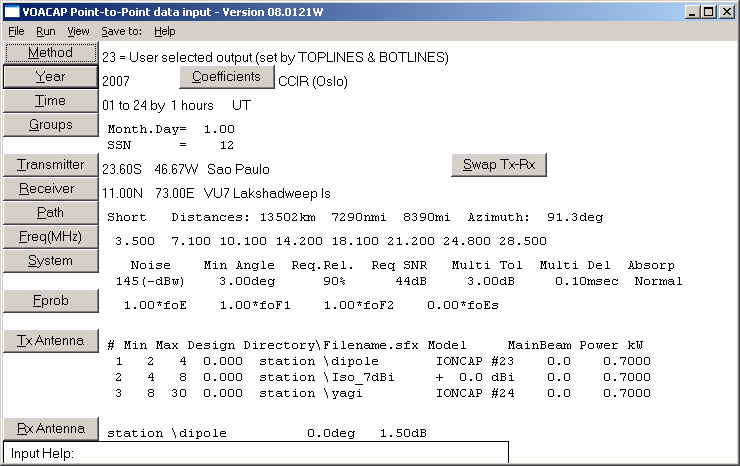Click the 'Month.Day= 1.00' line
Image resolution: width=740 pixels, height=466 pixels.
click(171, 129)
